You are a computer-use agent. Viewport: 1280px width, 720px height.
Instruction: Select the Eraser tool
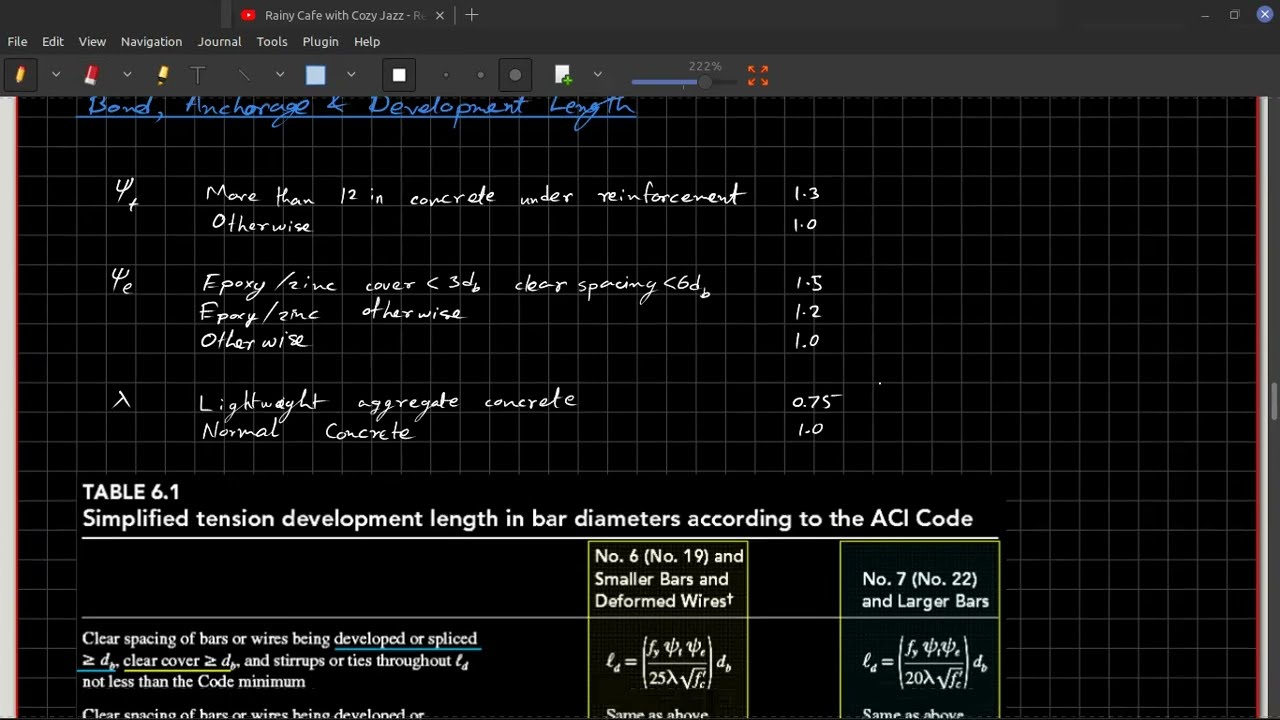[91, 75]
